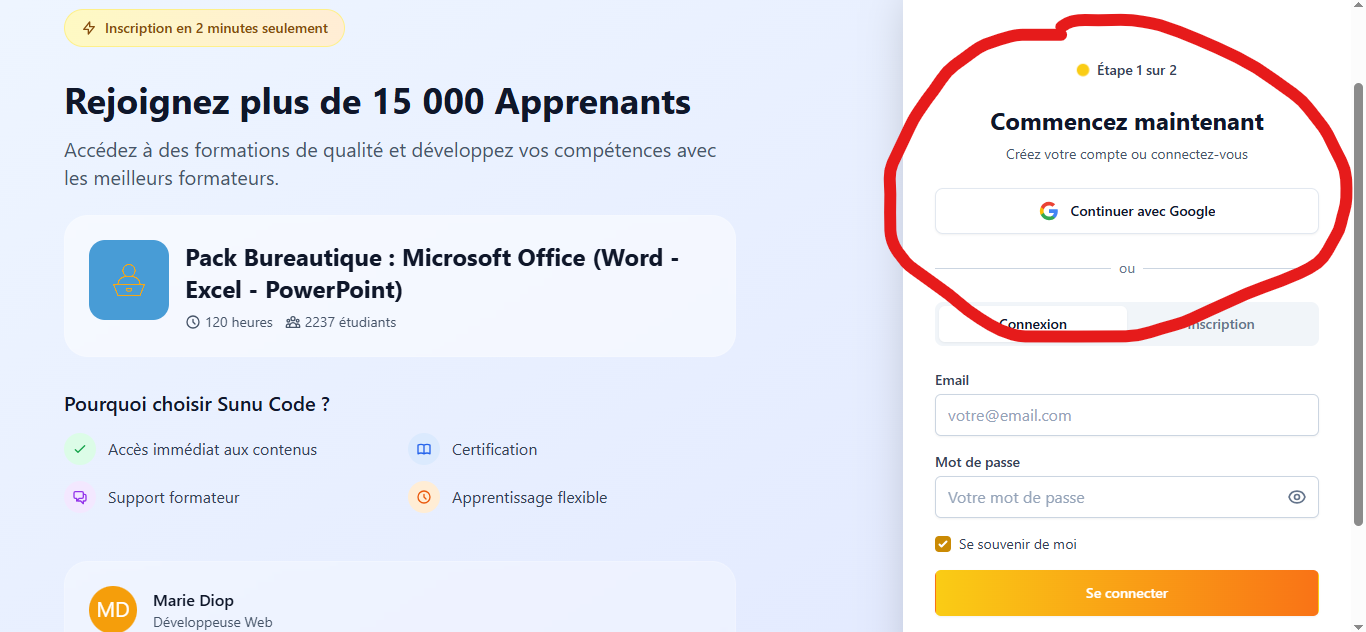Click the yellow Étape 1 sur 2 indicator

coord(1127,70)
